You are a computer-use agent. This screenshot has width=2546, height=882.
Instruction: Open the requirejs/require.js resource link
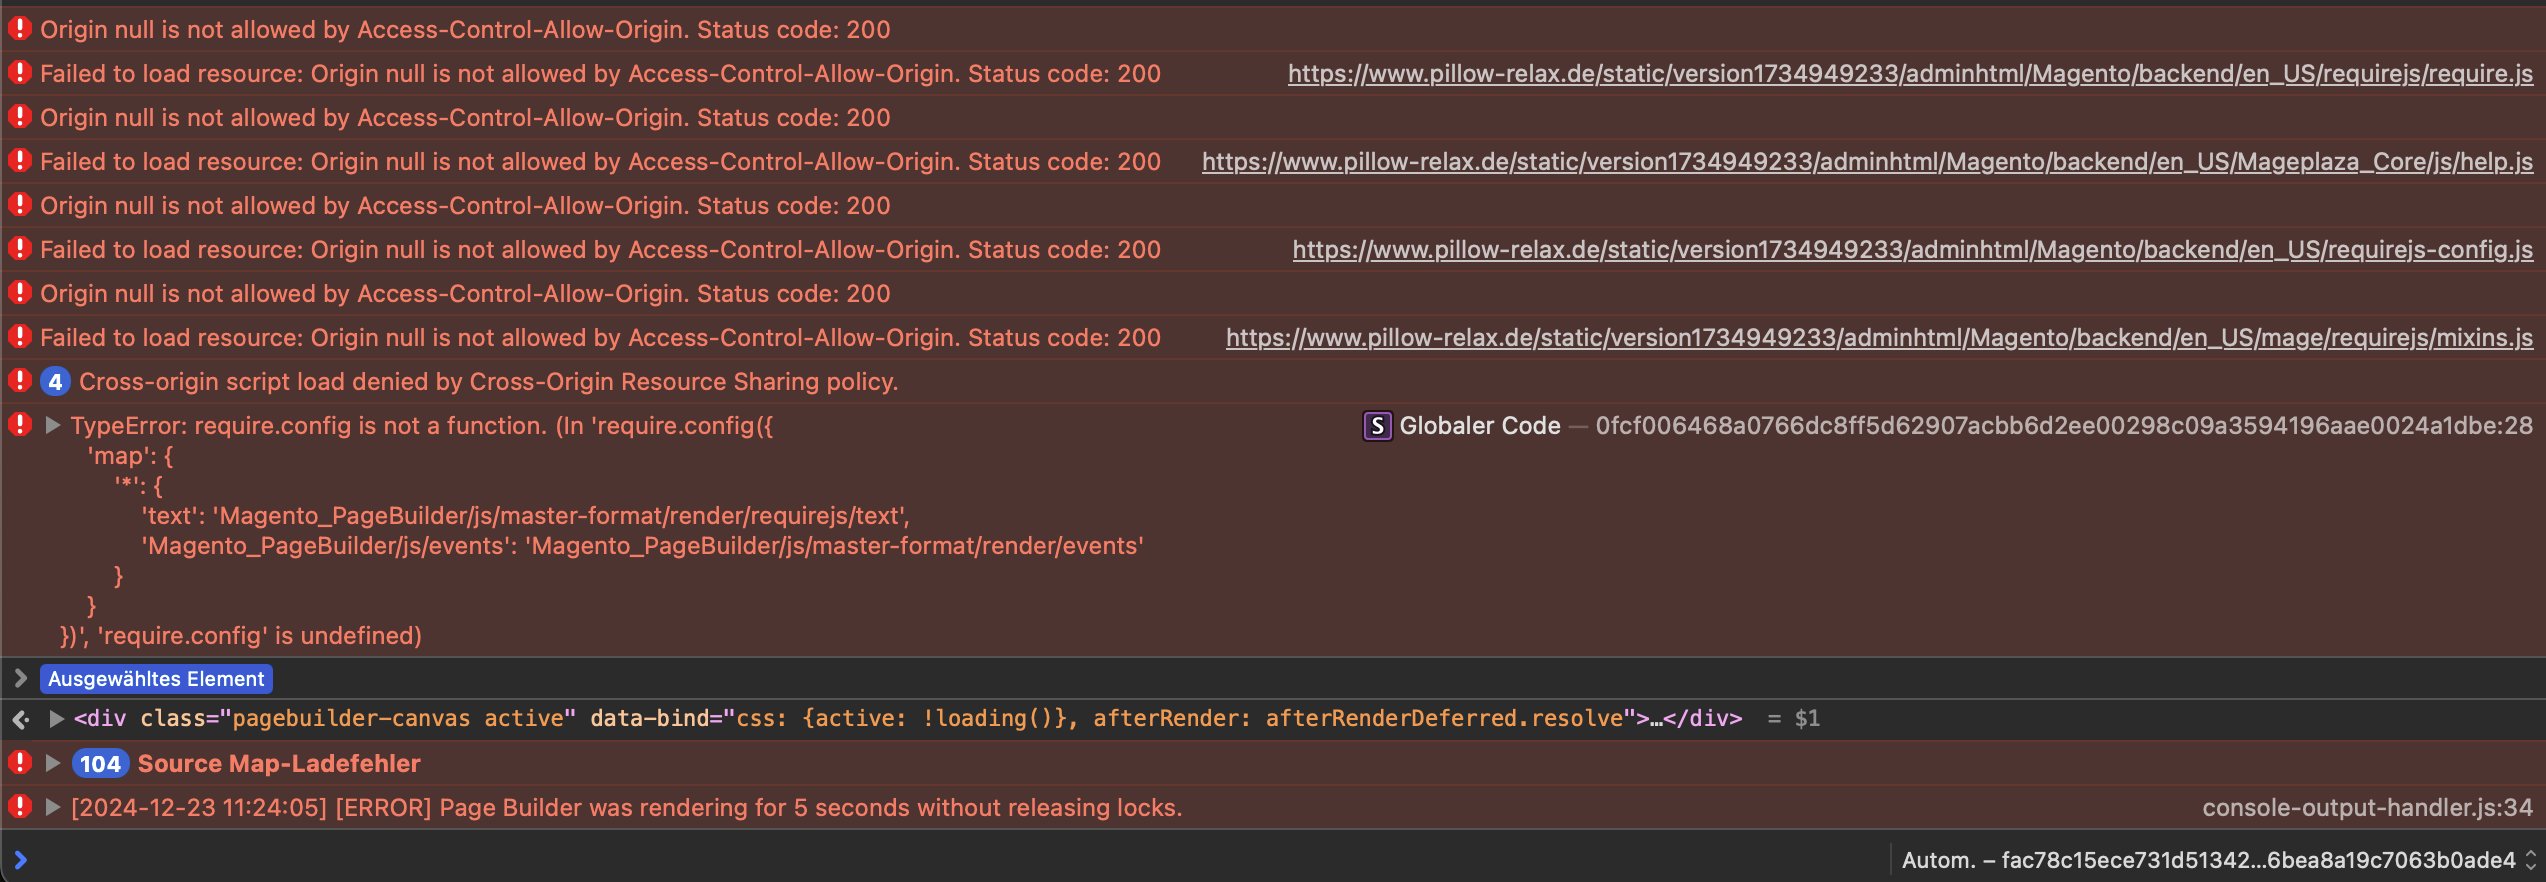click(1909, 74)
